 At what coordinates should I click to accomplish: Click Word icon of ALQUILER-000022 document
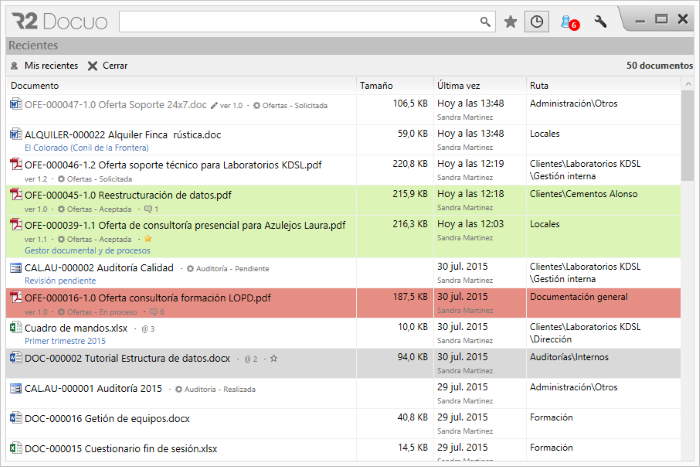(x=16, y=134)
